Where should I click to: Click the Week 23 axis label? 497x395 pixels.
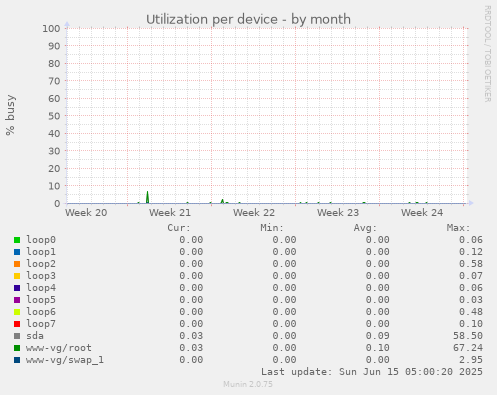click(338, 213)
